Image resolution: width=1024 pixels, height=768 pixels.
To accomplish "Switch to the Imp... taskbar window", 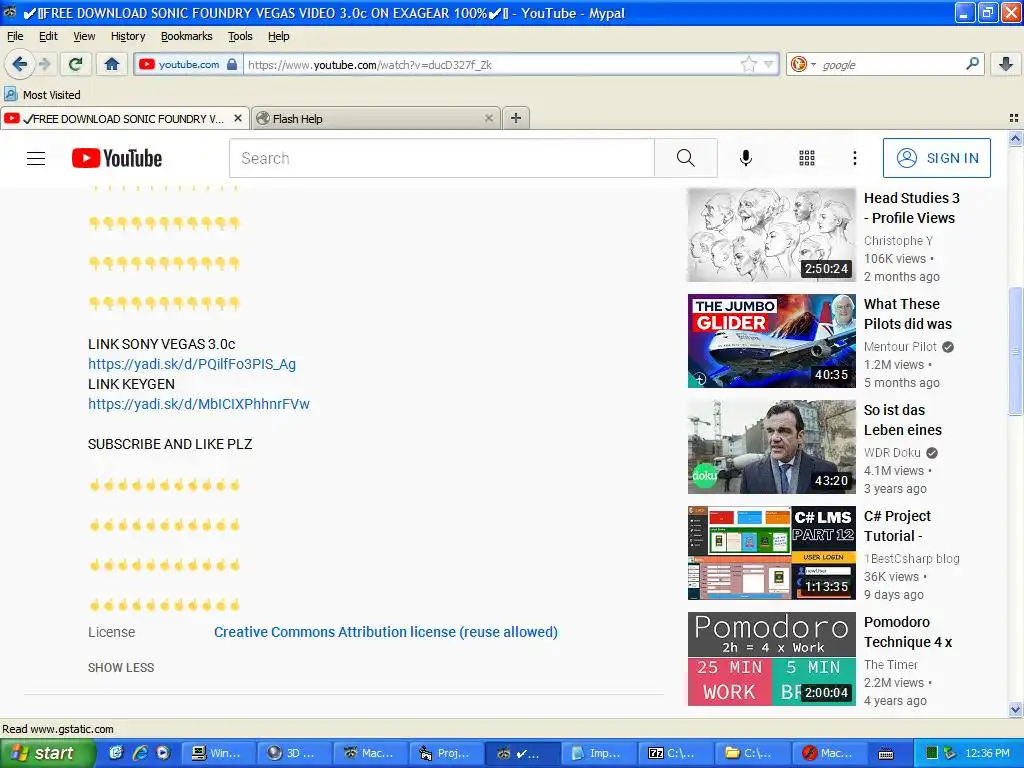I will pos(598,753).
